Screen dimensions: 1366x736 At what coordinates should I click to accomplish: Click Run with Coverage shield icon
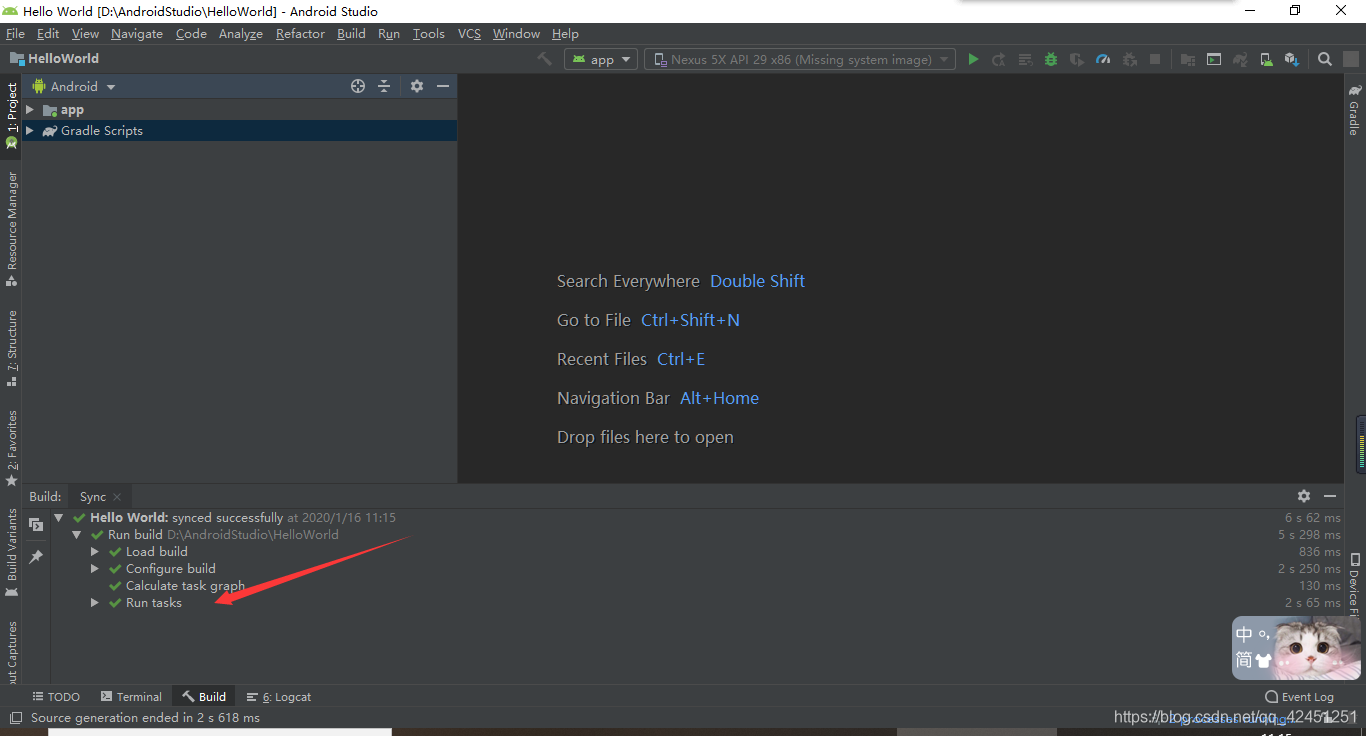click(x=1077, y=59)
